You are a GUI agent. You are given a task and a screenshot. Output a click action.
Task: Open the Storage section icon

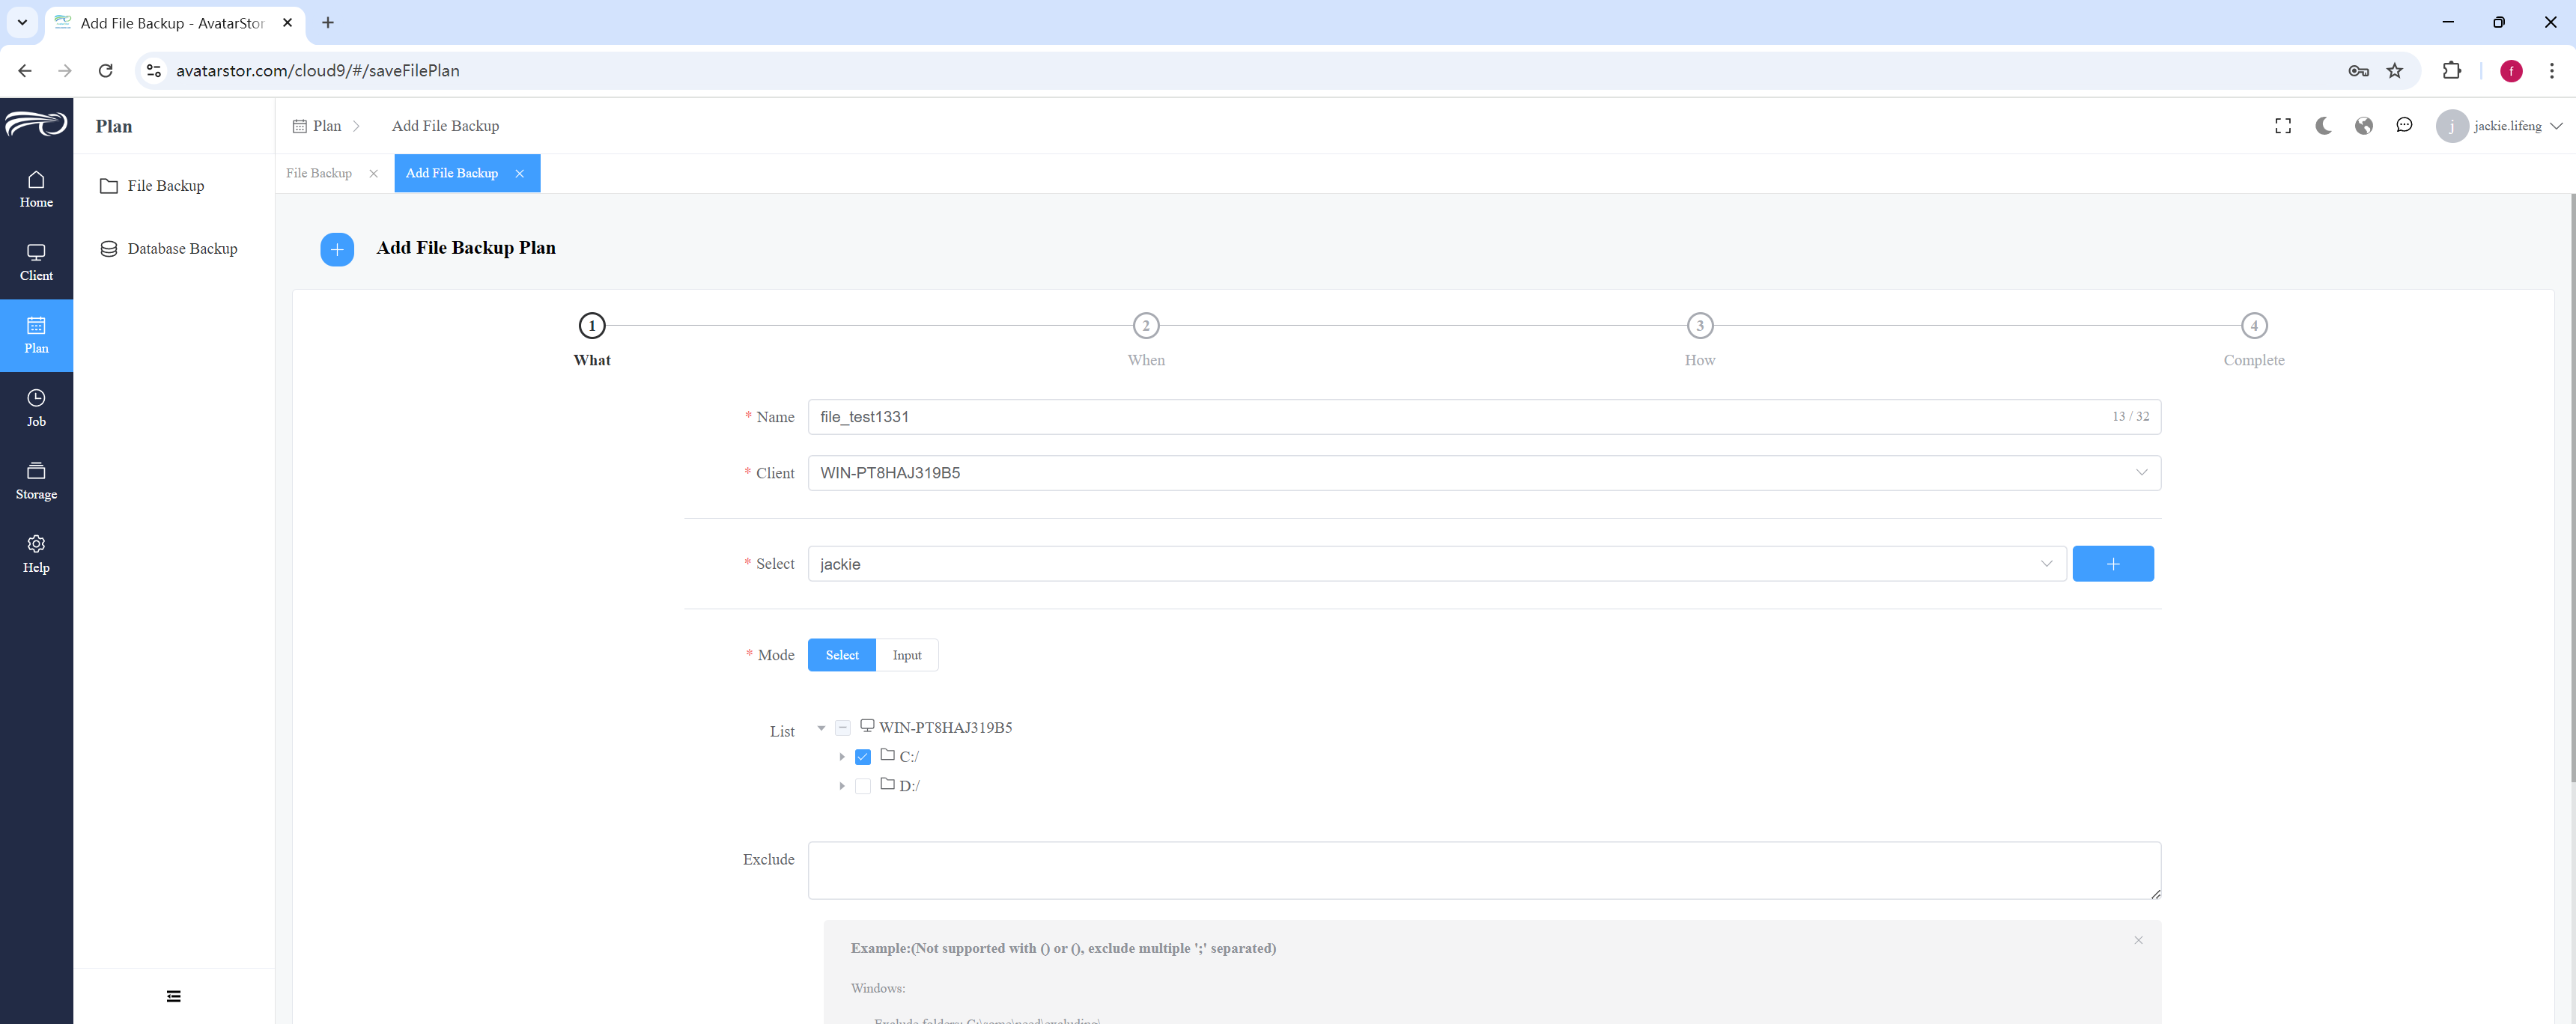tap(36, 471)
